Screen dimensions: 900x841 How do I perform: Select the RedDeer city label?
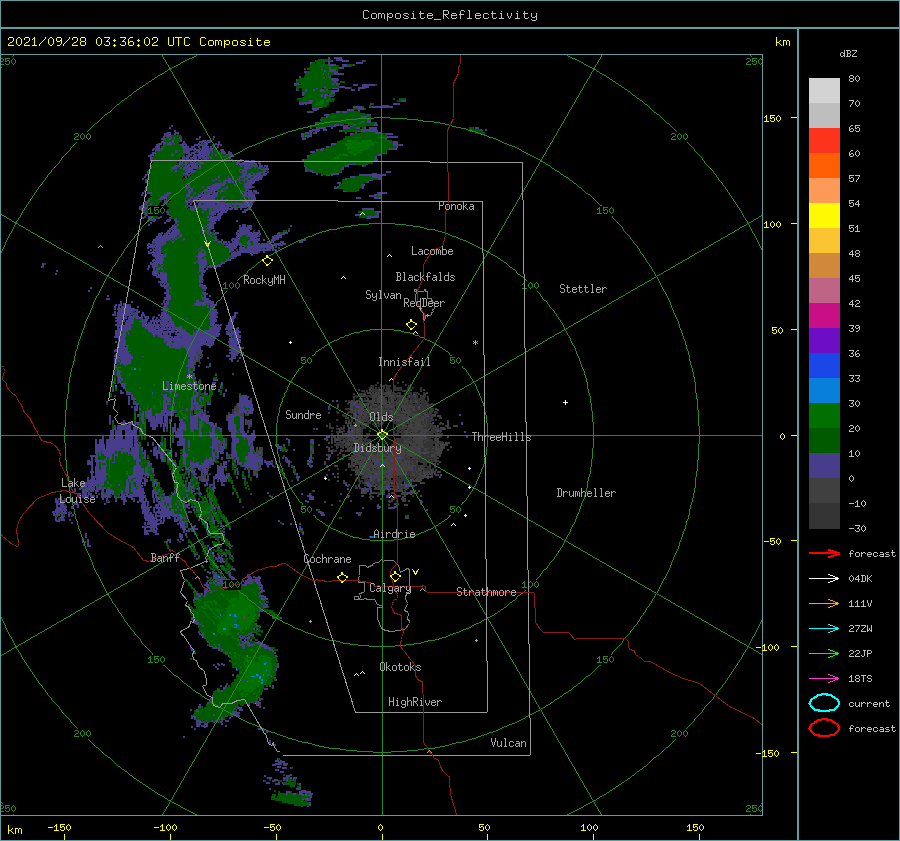[424, 303]
